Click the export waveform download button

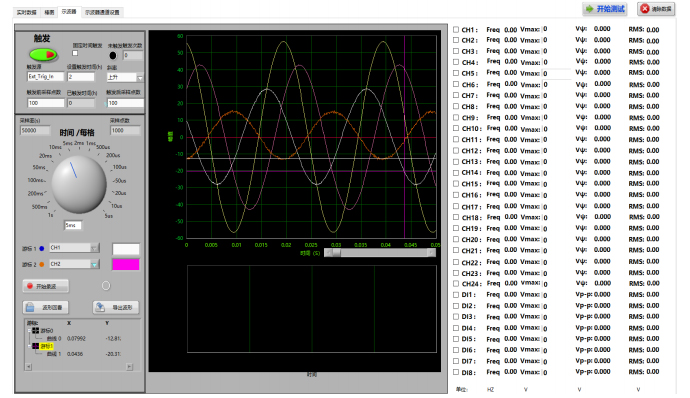pos(116,307)
